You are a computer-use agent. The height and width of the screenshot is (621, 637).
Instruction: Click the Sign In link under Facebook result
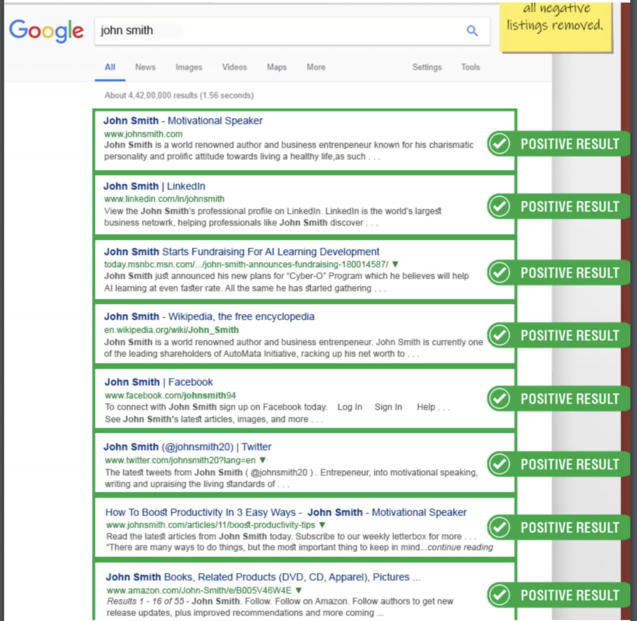(388, 407)
